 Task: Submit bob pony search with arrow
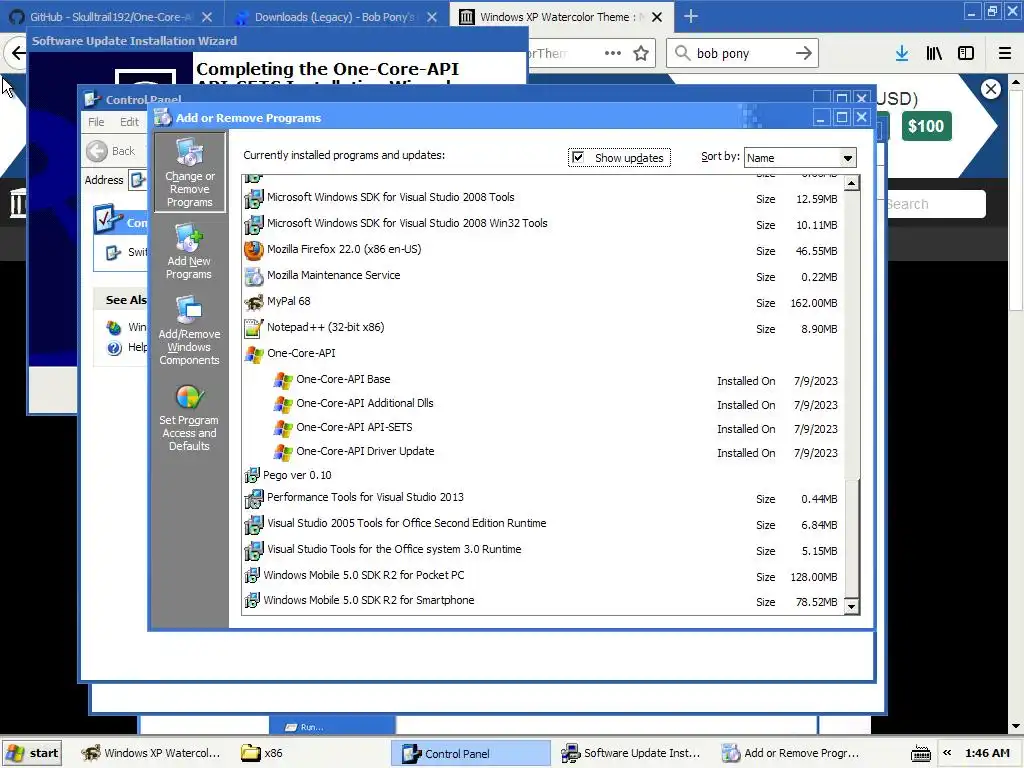coord(804,54)
